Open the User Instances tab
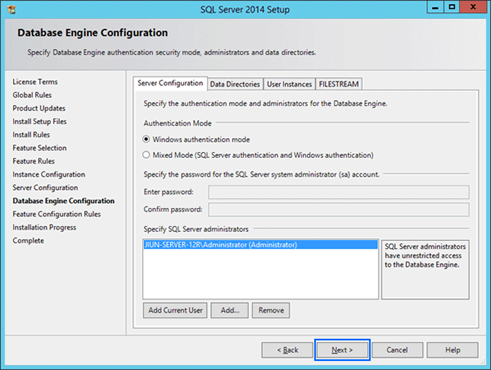Image resolution: width=491 pixels, height=370 pixels. (x=289, y=84)
